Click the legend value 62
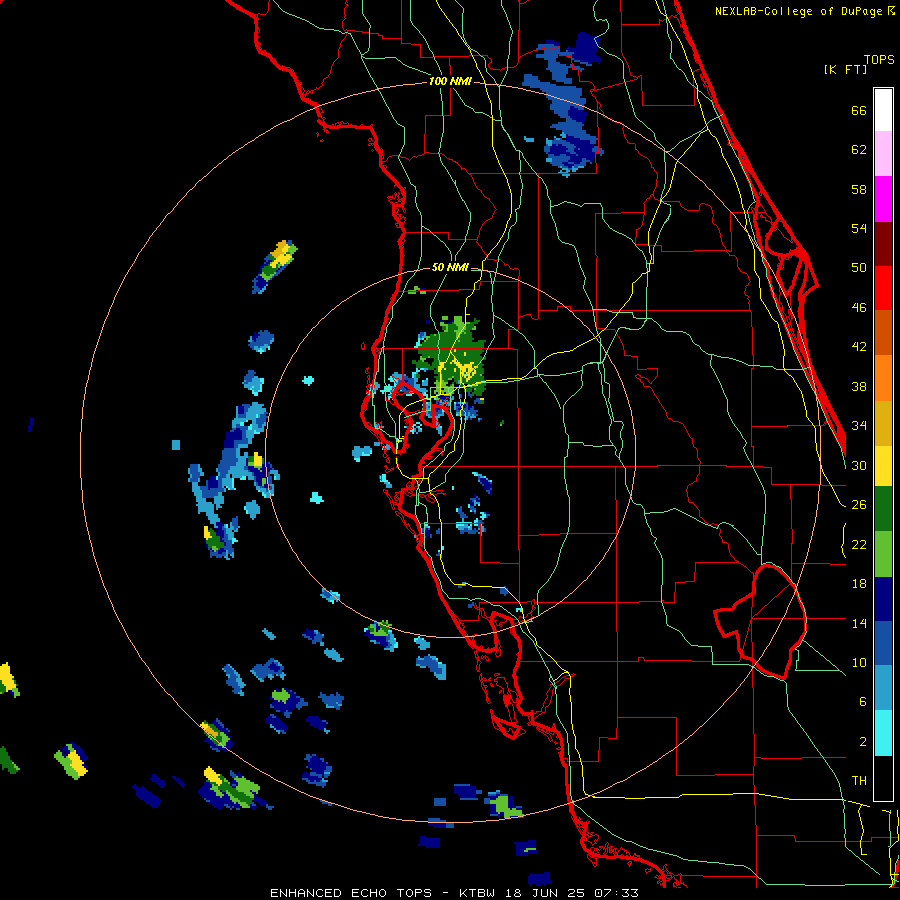Viewport: 900px width, 900px height. [x=859, y=150]
